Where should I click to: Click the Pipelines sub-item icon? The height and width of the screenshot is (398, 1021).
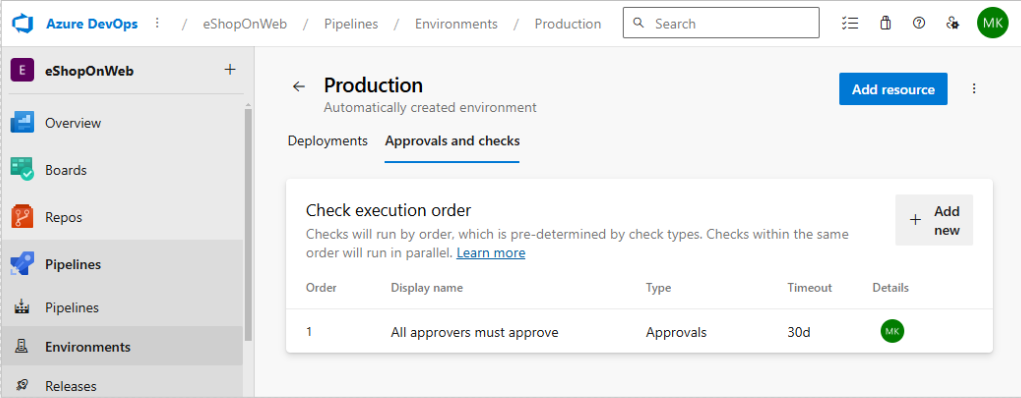pyautogui.click(x=22, y=307)
